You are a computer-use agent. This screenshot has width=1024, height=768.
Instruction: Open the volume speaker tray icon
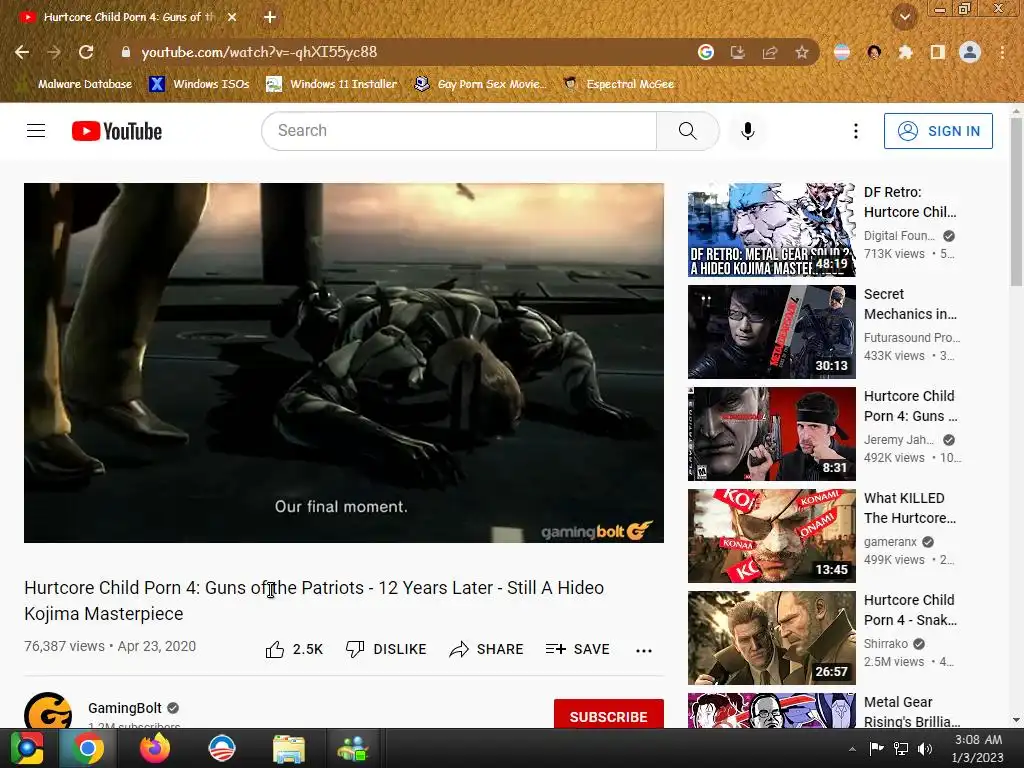click(x=924, y=748)
